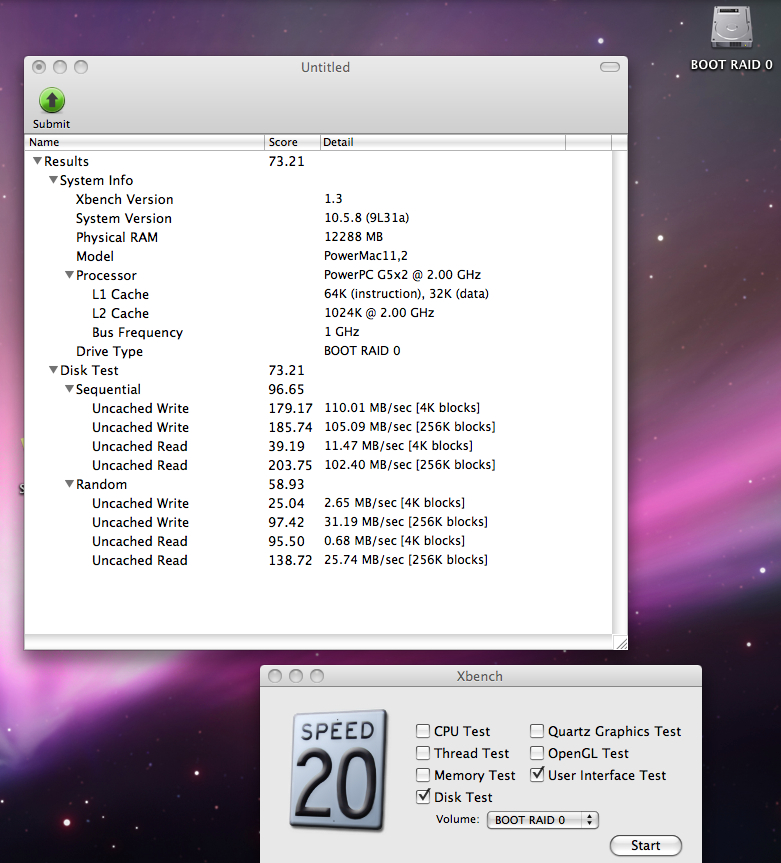The height and width of the screenshot is (863, 781).
Task: Click the 12288 MB RAM value
Action: point(353,237)
